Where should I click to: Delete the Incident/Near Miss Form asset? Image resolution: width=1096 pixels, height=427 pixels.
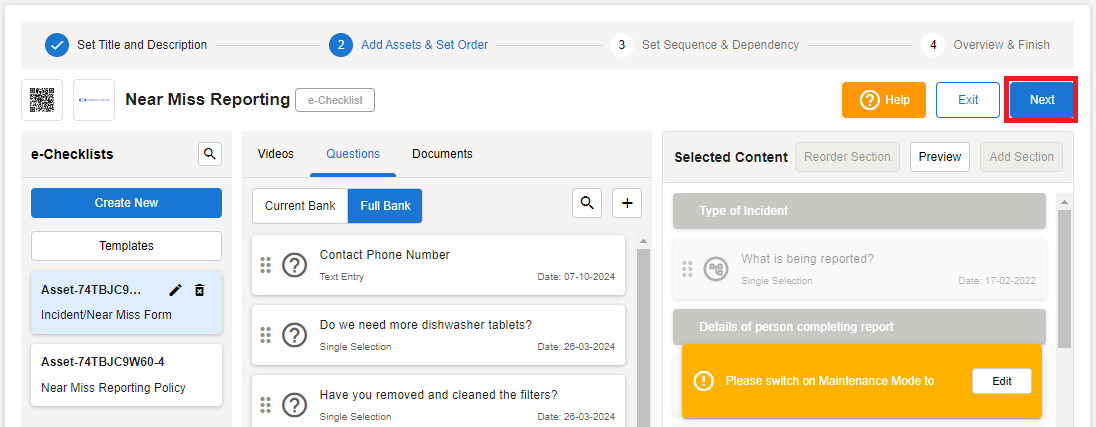pos(199,290)
